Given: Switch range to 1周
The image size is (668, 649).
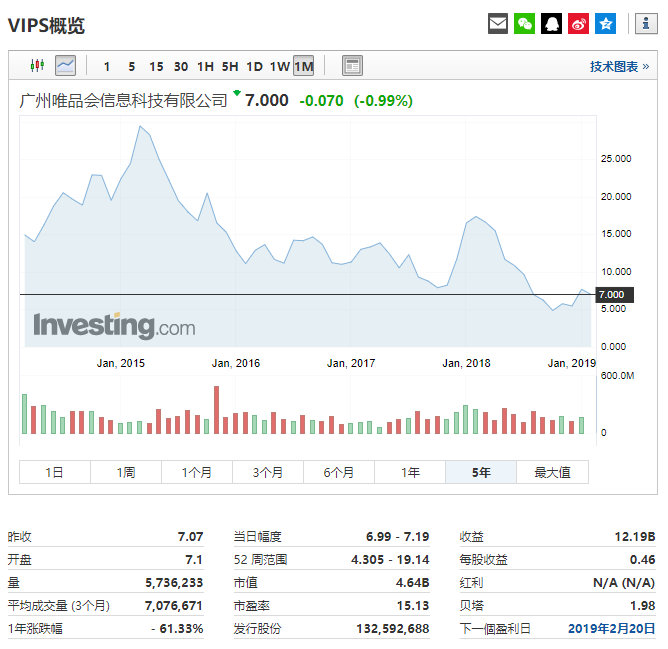Looking at the screenshot, I should point(126,472).
